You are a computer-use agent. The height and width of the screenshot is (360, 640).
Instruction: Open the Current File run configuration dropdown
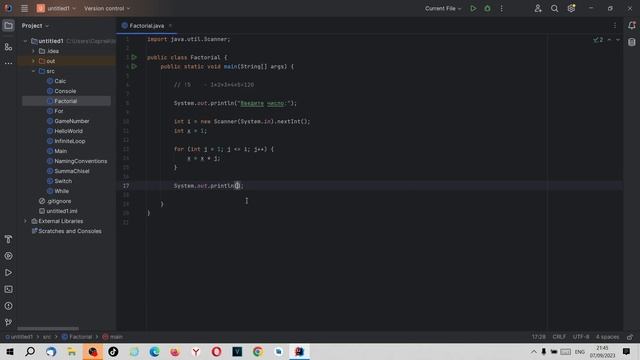click(443, 8)
